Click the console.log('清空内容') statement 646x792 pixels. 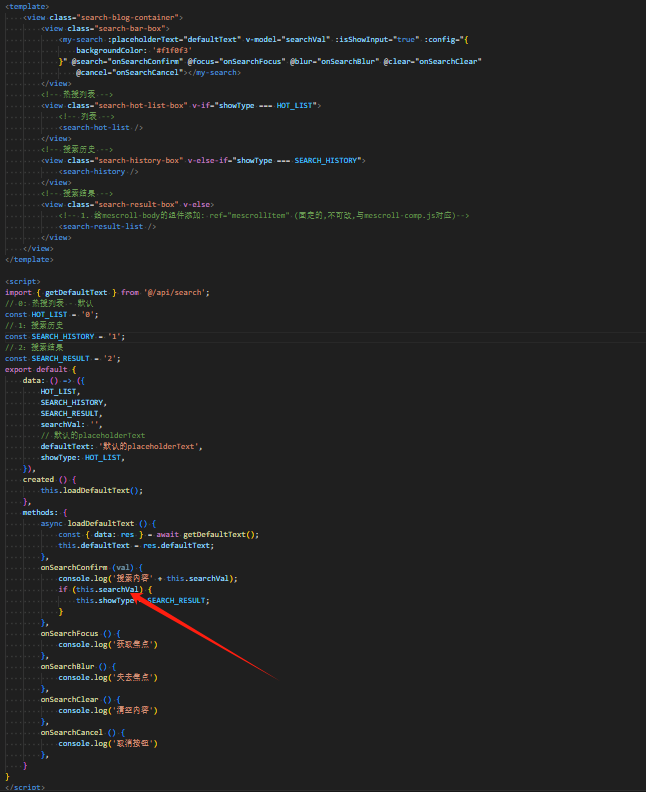pos(108,711)
